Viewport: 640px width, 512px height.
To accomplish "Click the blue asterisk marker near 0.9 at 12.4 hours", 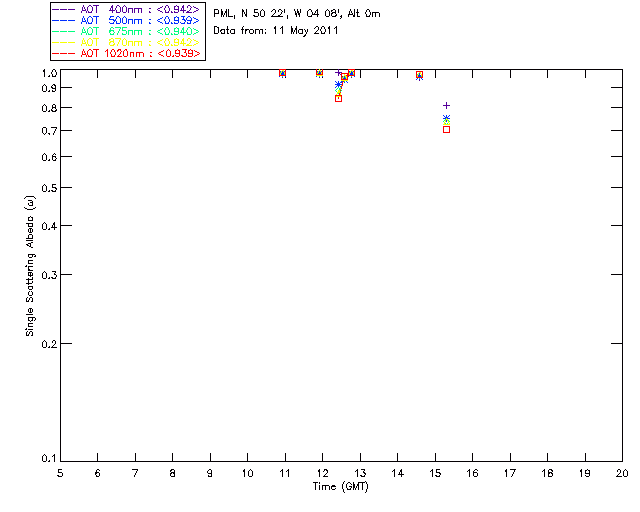I will coord(338,85).
